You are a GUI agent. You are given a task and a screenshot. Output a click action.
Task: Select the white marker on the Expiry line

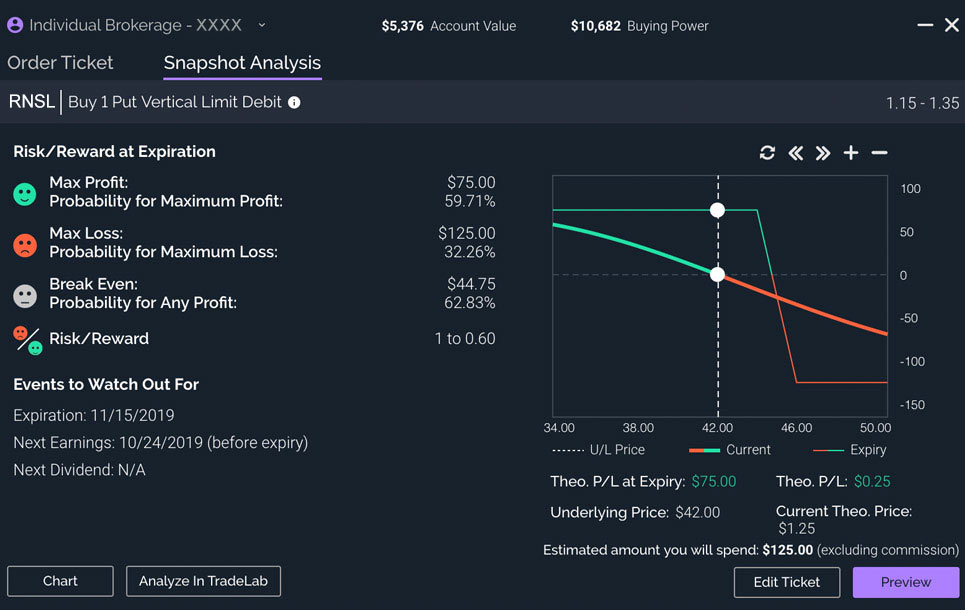pyautogui.click(x=718, y=210)
